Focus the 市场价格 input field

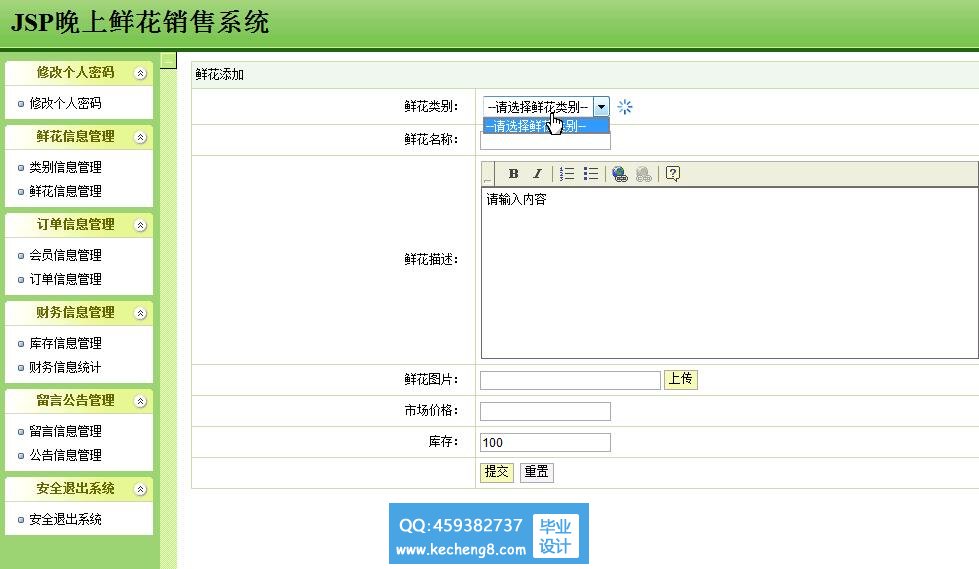(x=545, y=412)
